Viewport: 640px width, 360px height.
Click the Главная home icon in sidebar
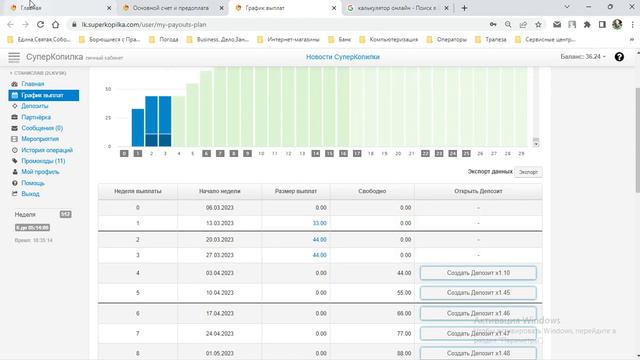15,84
